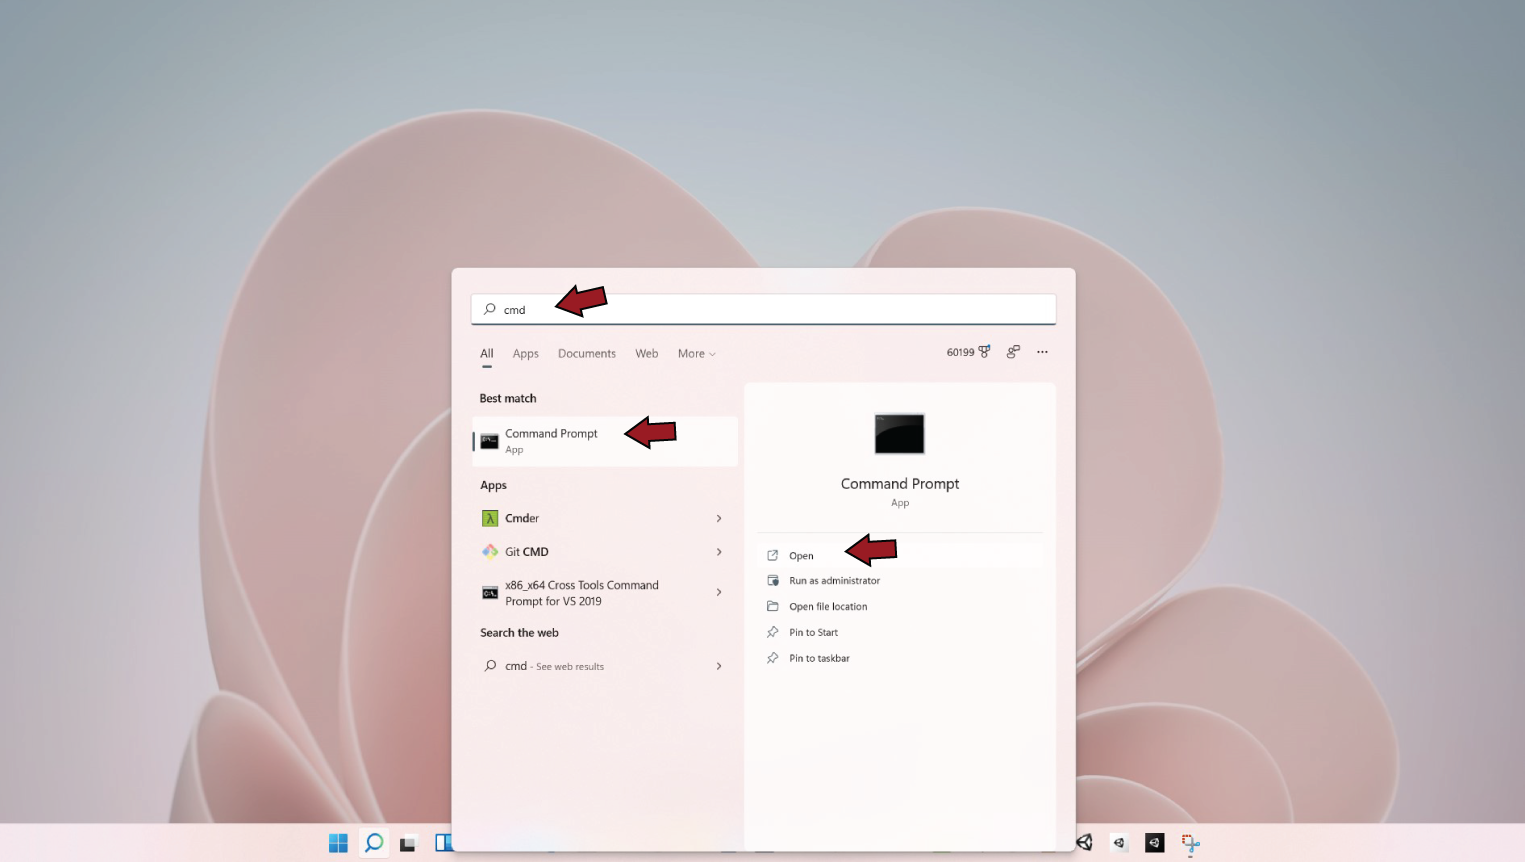Select Command Prompt best match result
1525x862 pixels.
click(605, 441)
